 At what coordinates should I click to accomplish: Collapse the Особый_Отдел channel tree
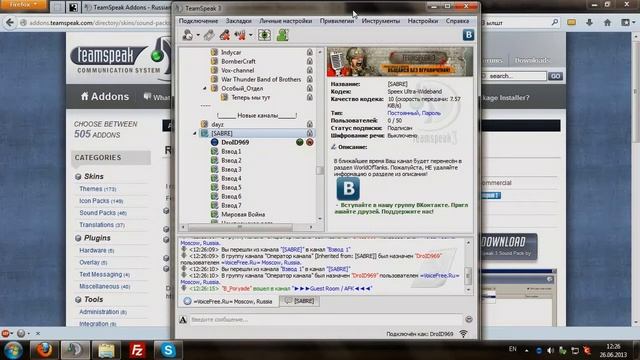coord(205,88)
